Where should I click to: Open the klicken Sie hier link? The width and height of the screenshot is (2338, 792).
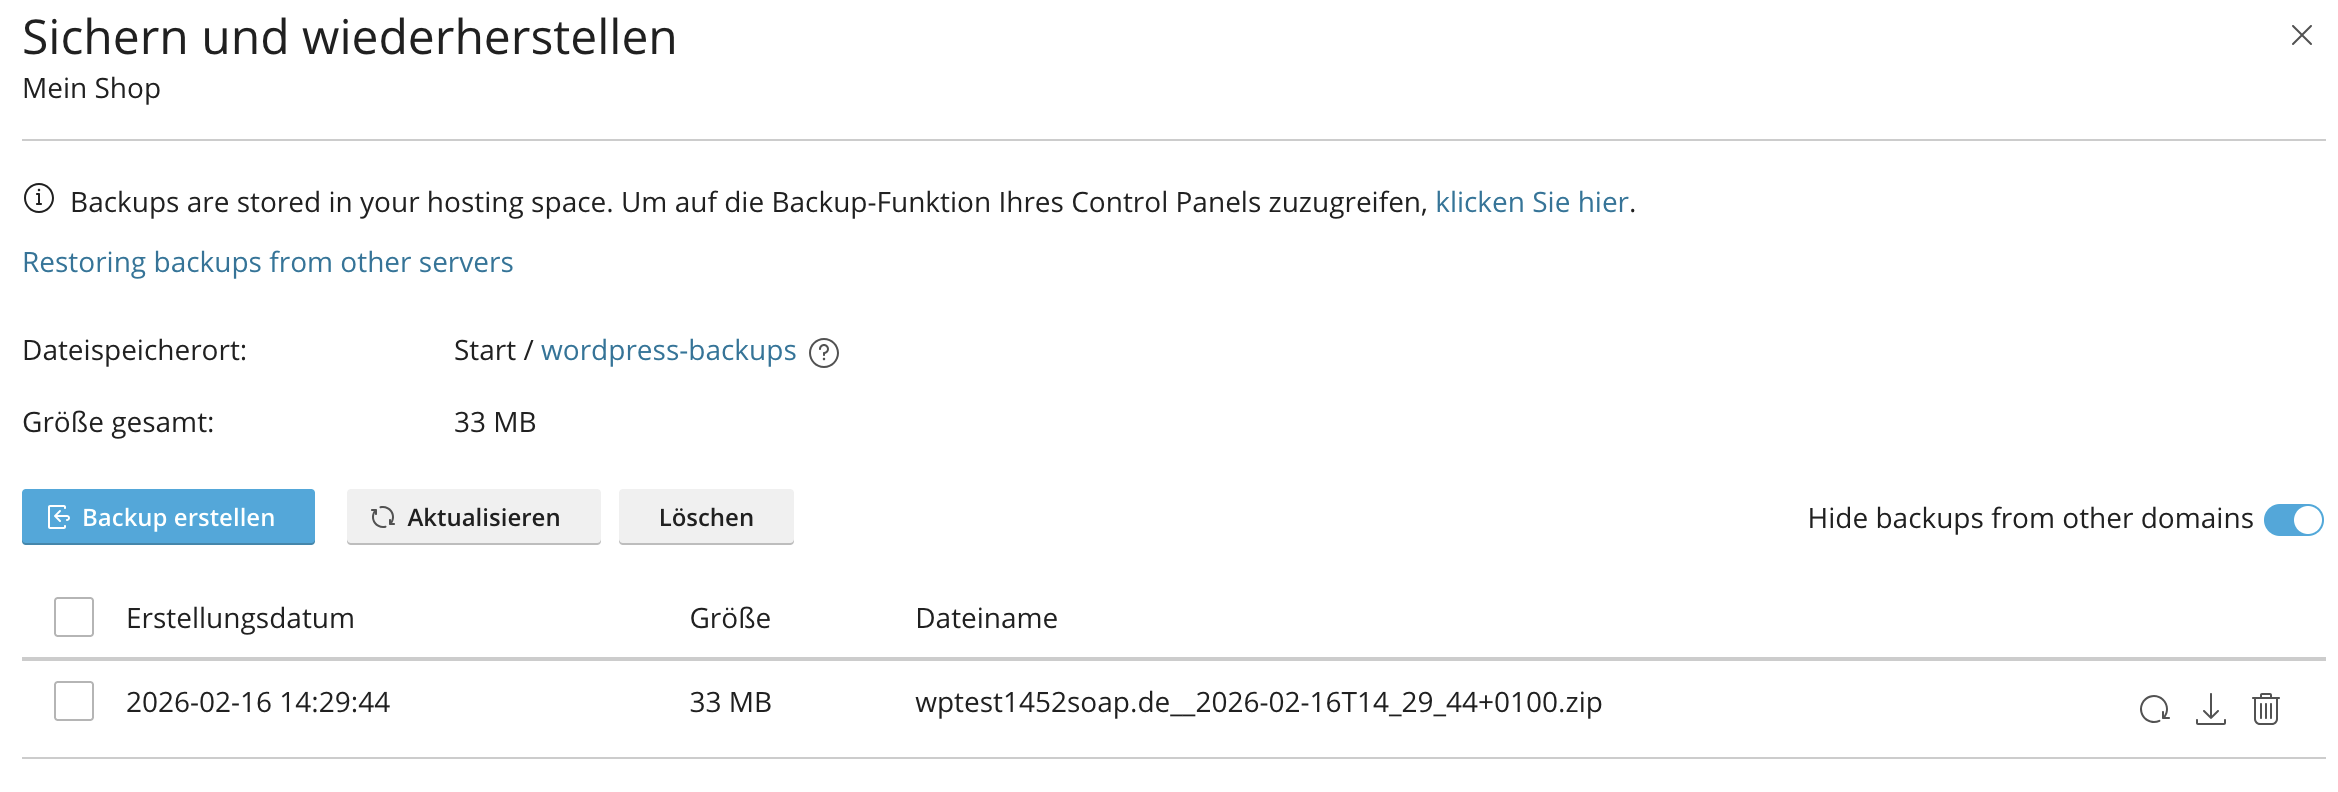[1531, 202]
